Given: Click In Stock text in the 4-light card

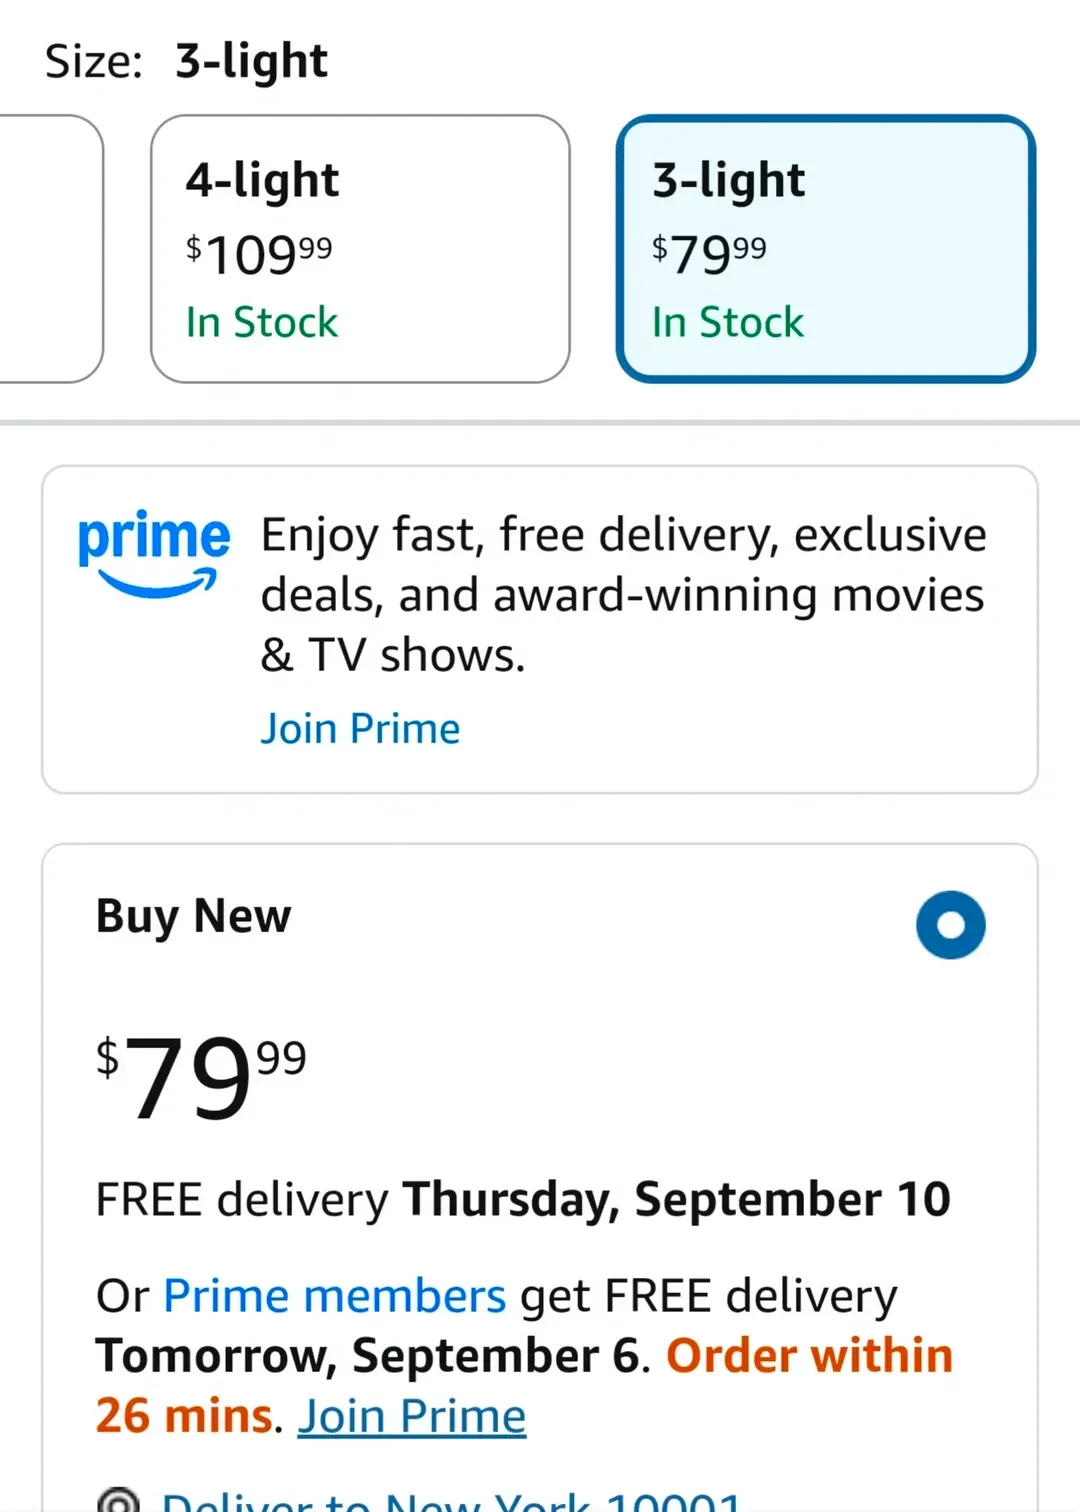Looking at the screenshot, I should [x=262, y=322].
